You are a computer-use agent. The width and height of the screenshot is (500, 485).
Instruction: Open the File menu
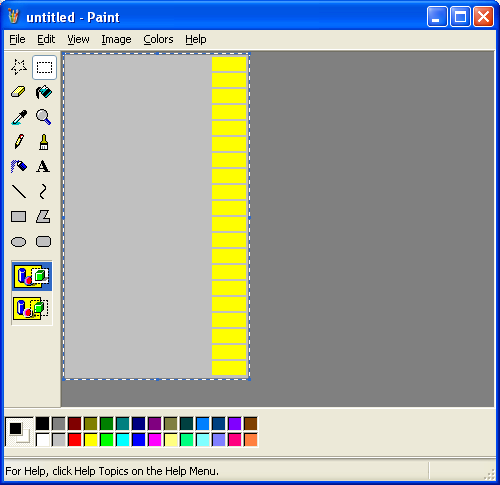tap(17, 39)
